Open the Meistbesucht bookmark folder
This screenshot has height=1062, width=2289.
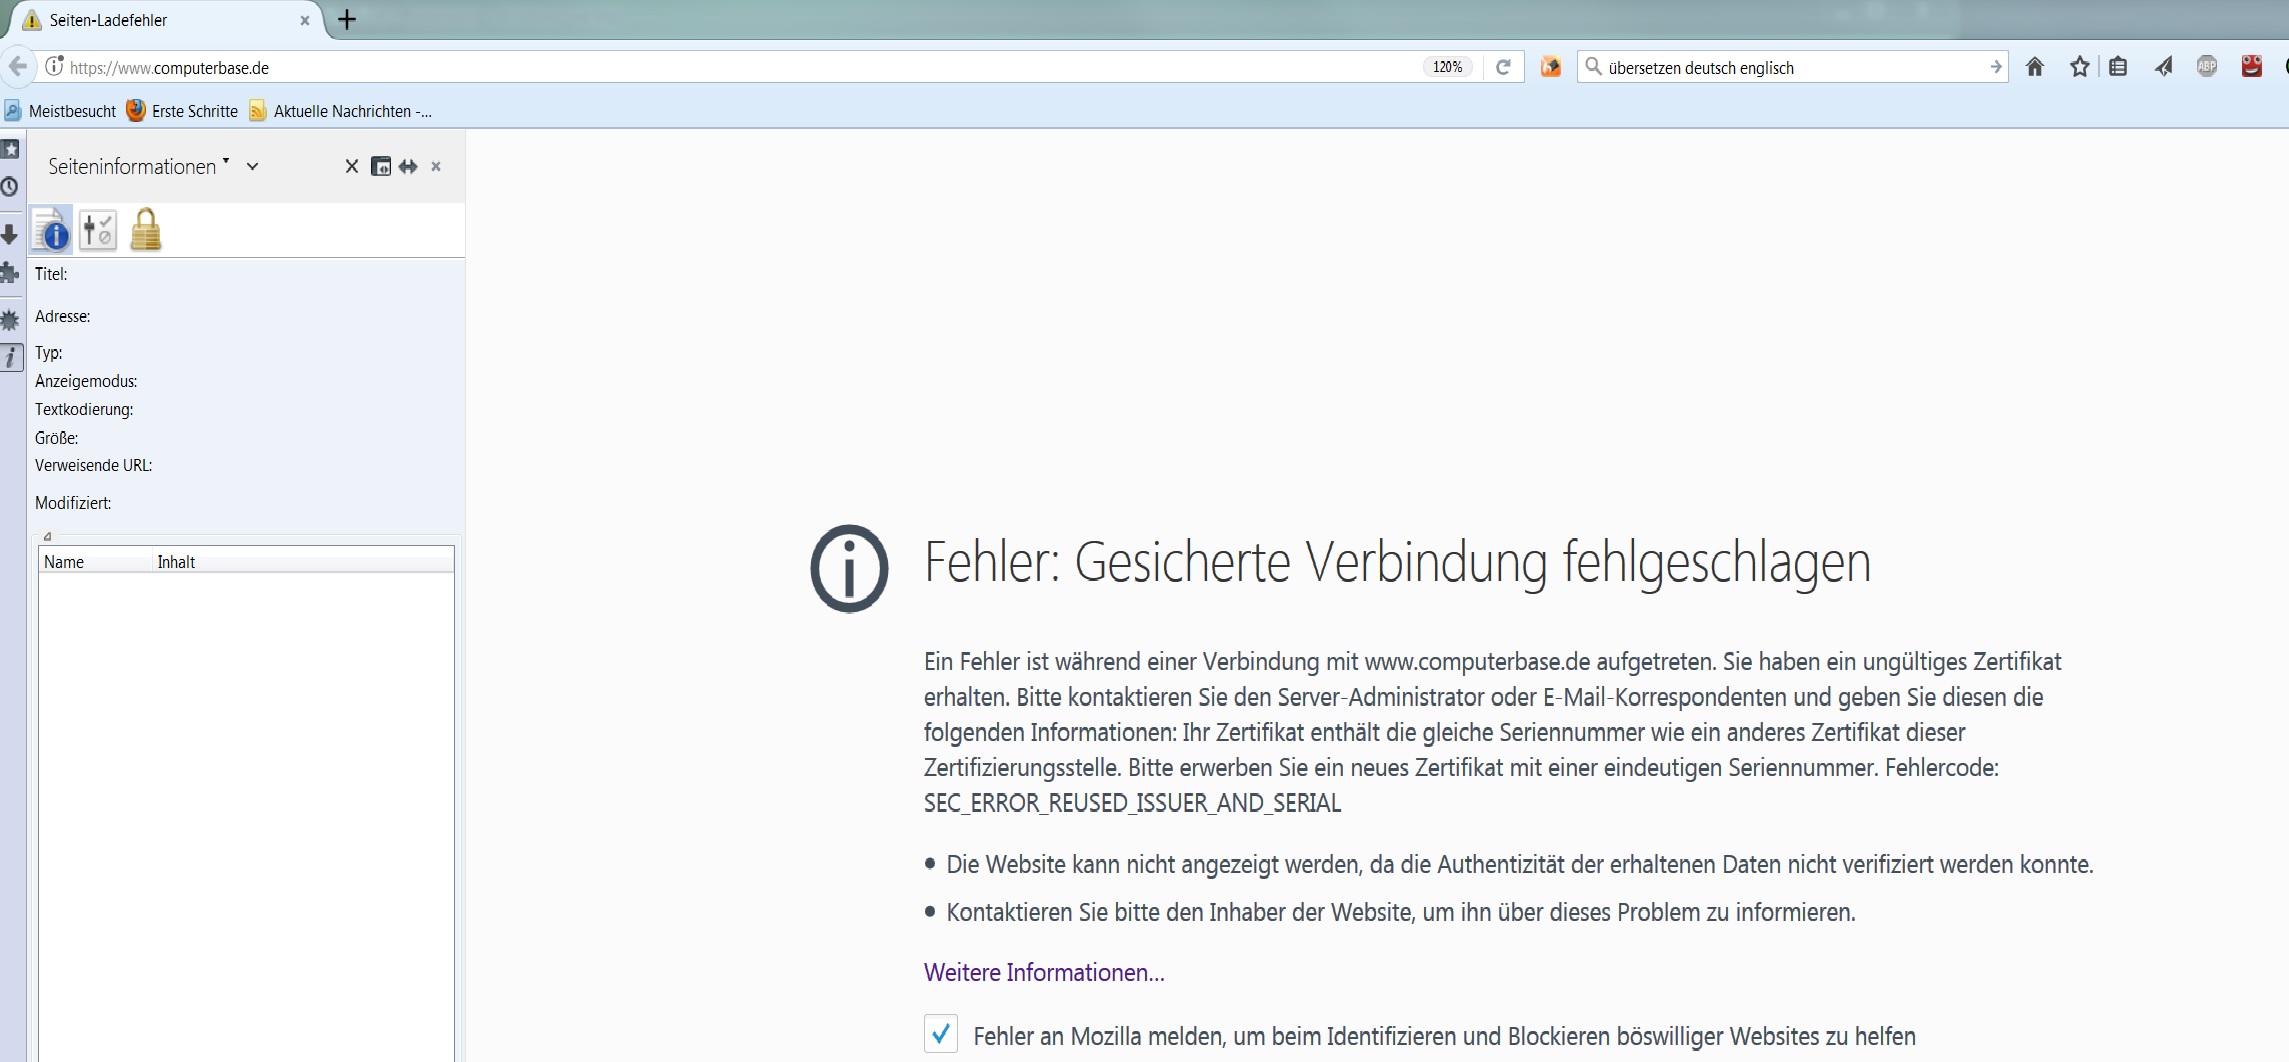61,111
